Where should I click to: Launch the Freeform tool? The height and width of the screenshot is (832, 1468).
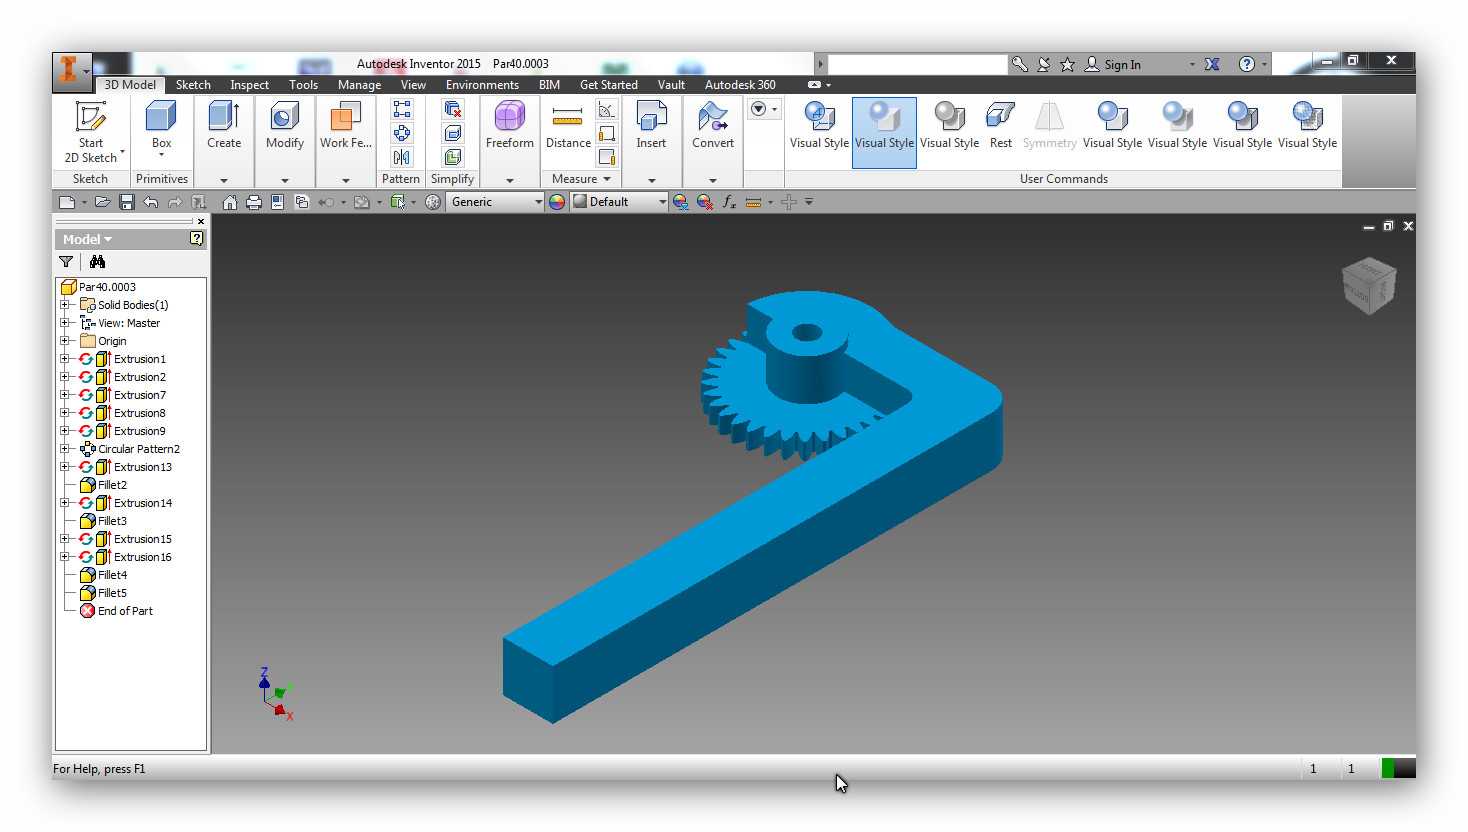(x=509, y=126)
